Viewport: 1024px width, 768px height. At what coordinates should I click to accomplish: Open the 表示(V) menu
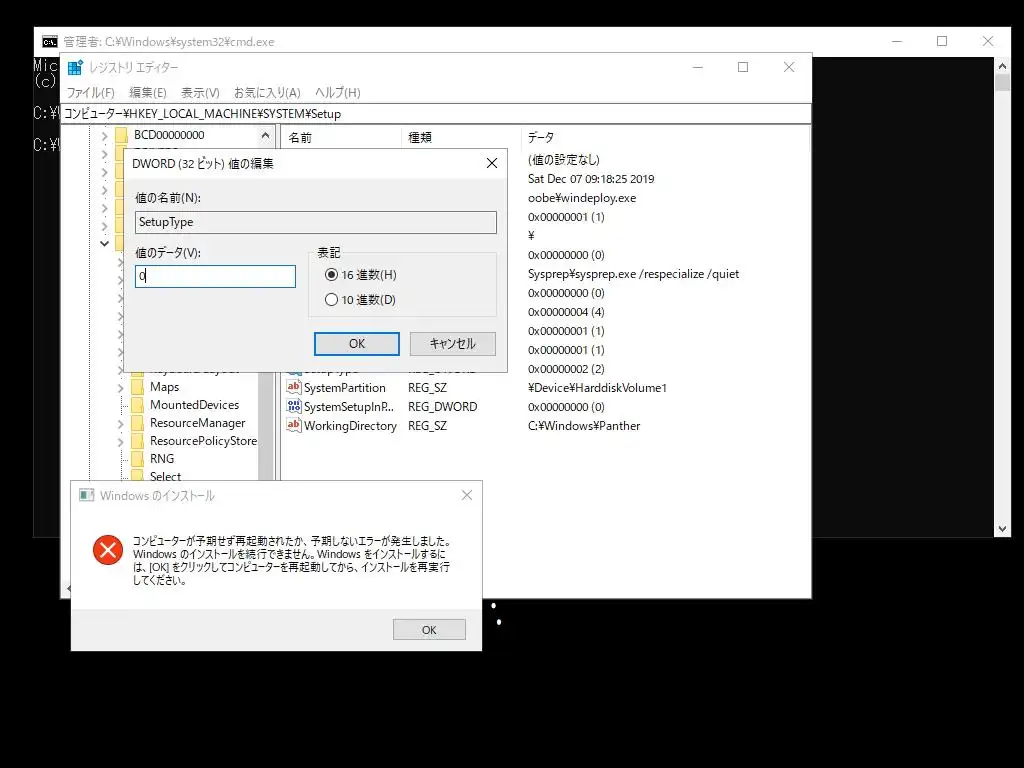[x=200, y=93]
